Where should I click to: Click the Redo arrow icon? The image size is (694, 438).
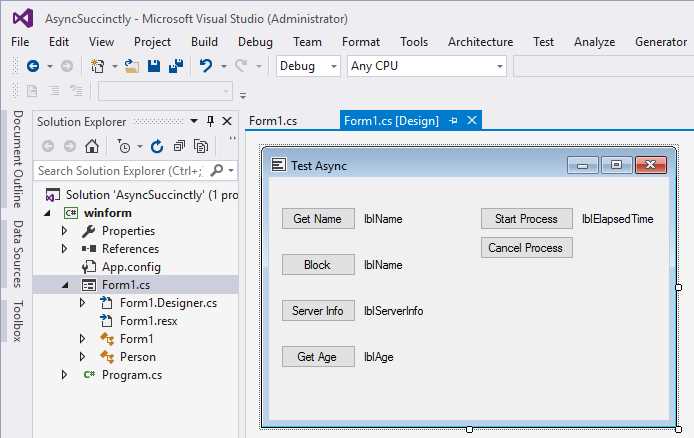click(241, 66)
